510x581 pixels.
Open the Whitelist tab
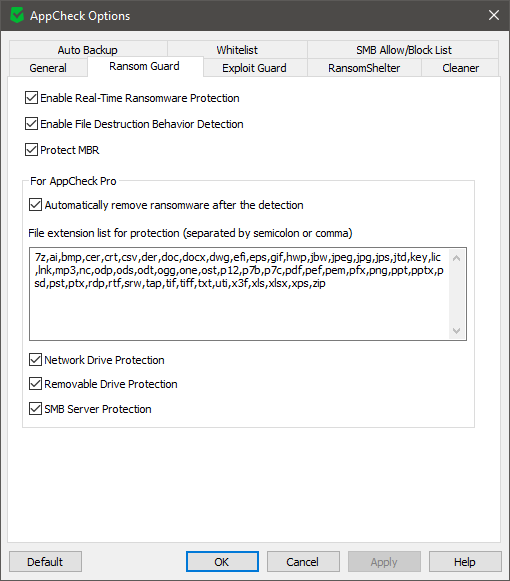point(237,50)
